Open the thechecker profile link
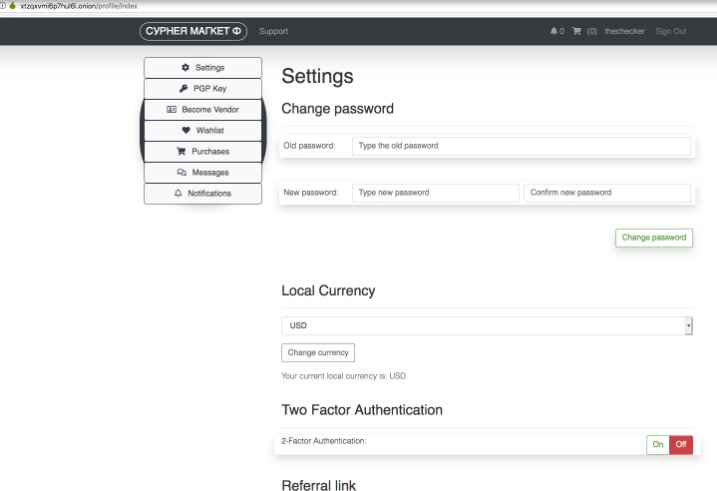This screenshot has width=717, height=491. coord(624,31)
